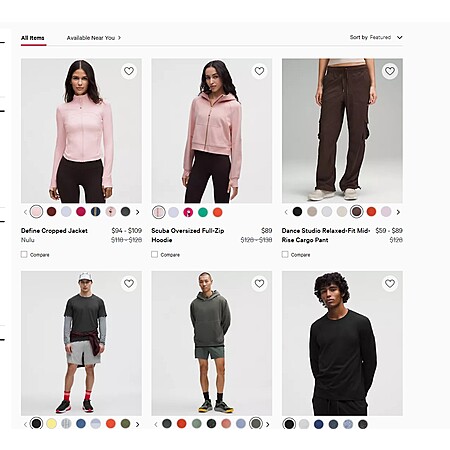The image size is (450, 450).
Task: Choose the green swatch for Scuba Hoodie
Action: pos(203,212)
